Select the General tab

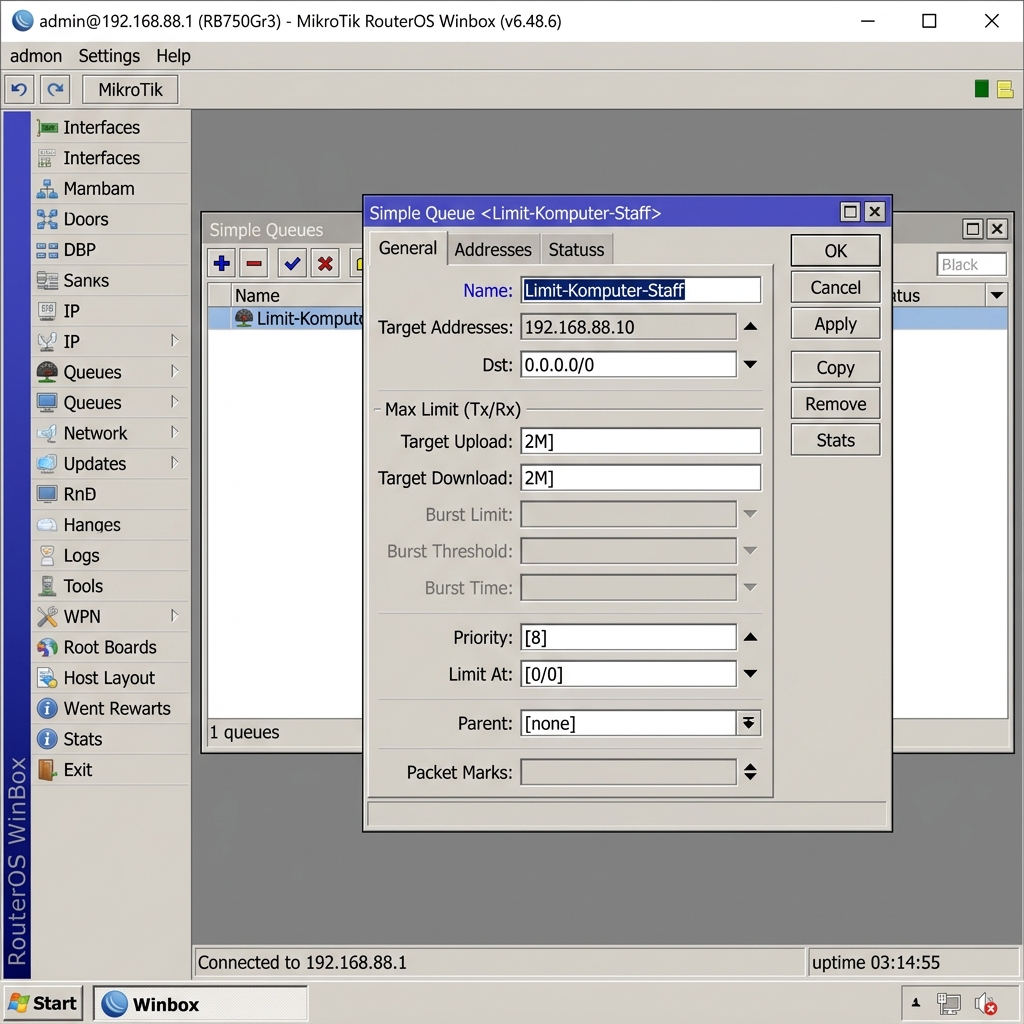tap(408, 248)
